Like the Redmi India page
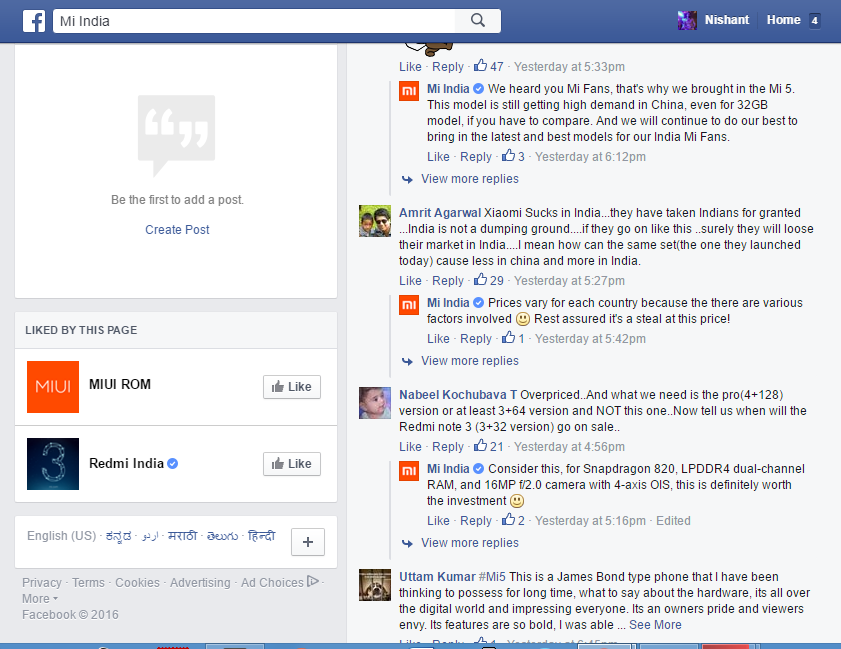Screen dimensions: 841x649 click(x=292, y=464)
